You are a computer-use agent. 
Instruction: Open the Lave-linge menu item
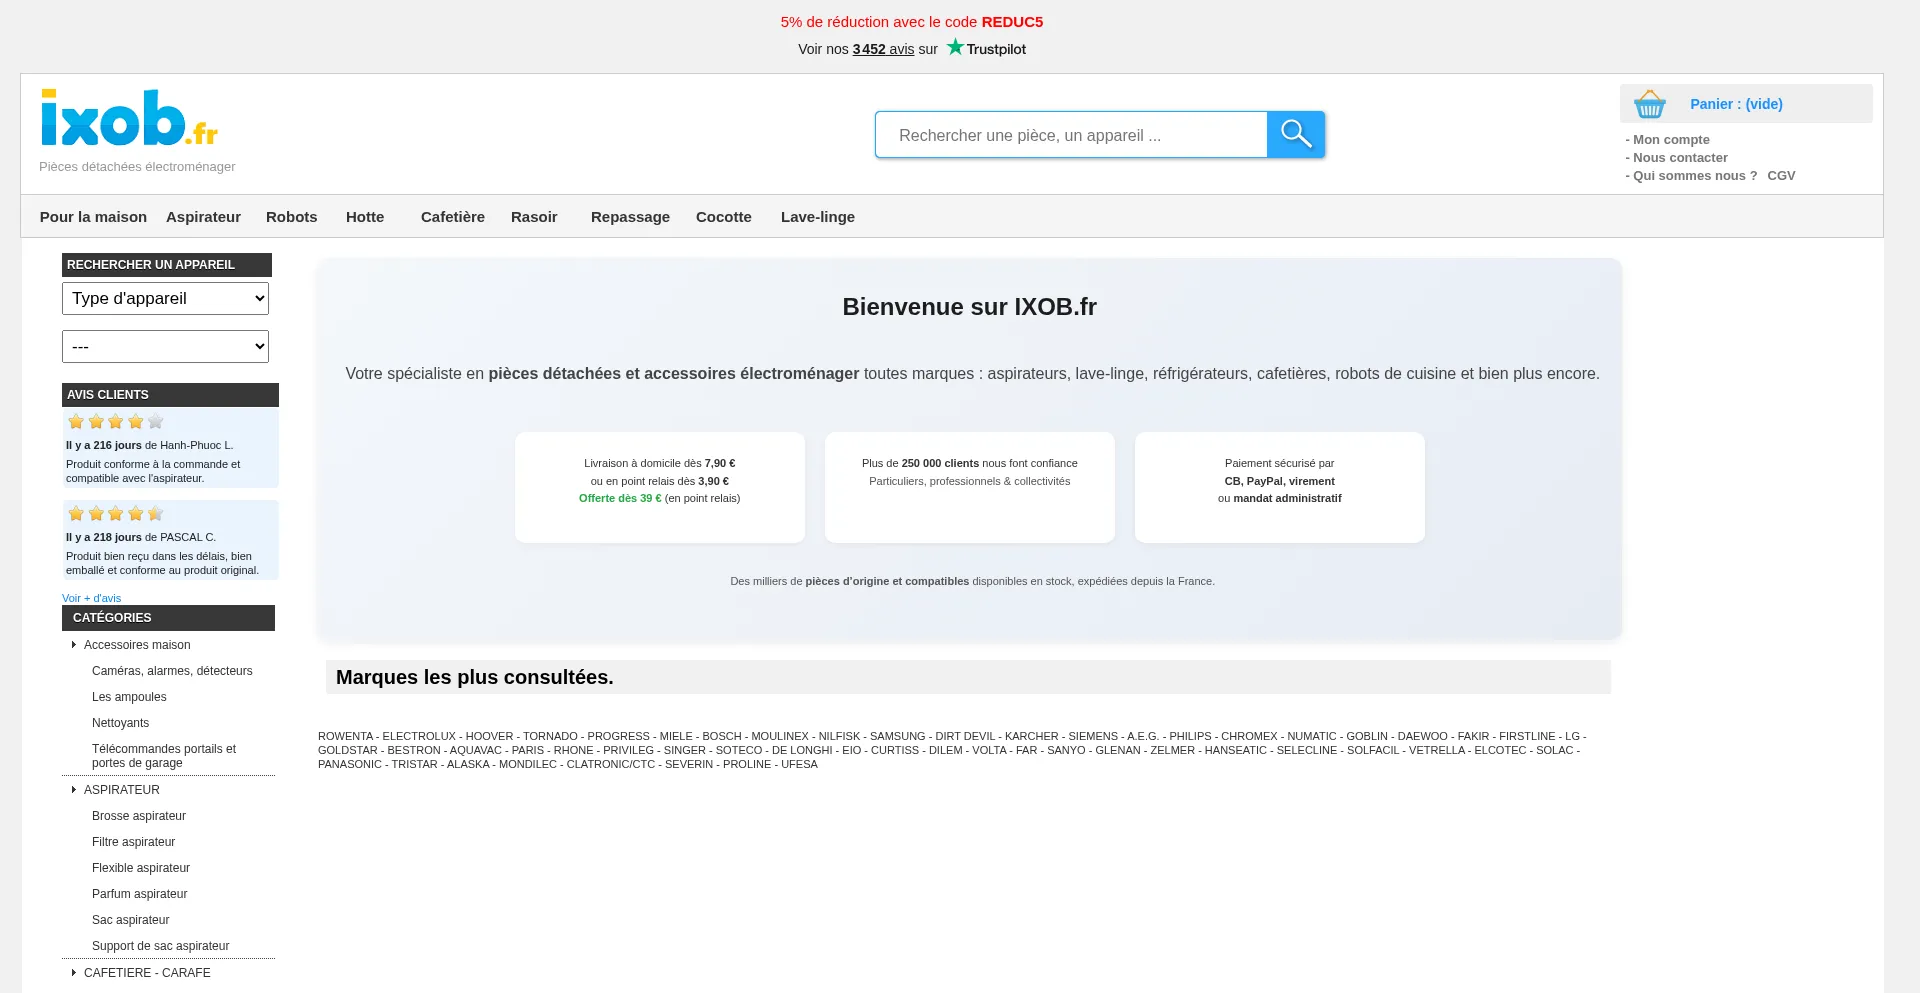[818, 217]
